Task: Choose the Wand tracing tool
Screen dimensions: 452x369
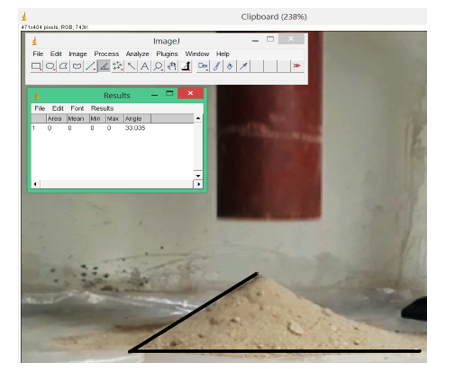Action: [131, 66]
